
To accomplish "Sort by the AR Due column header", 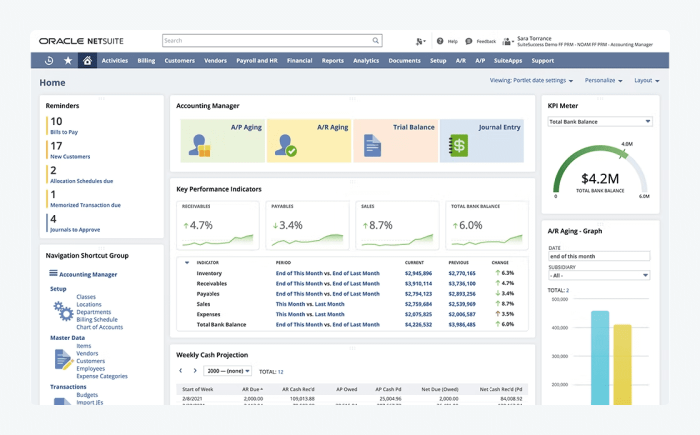I will tap(252, 389).
